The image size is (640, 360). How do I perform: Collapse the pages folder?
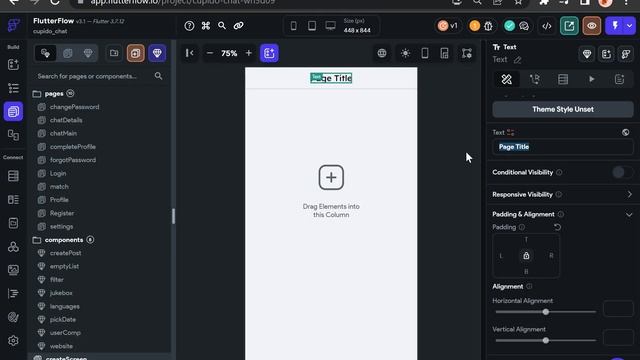pyautogui.click(x=37, y=94)
